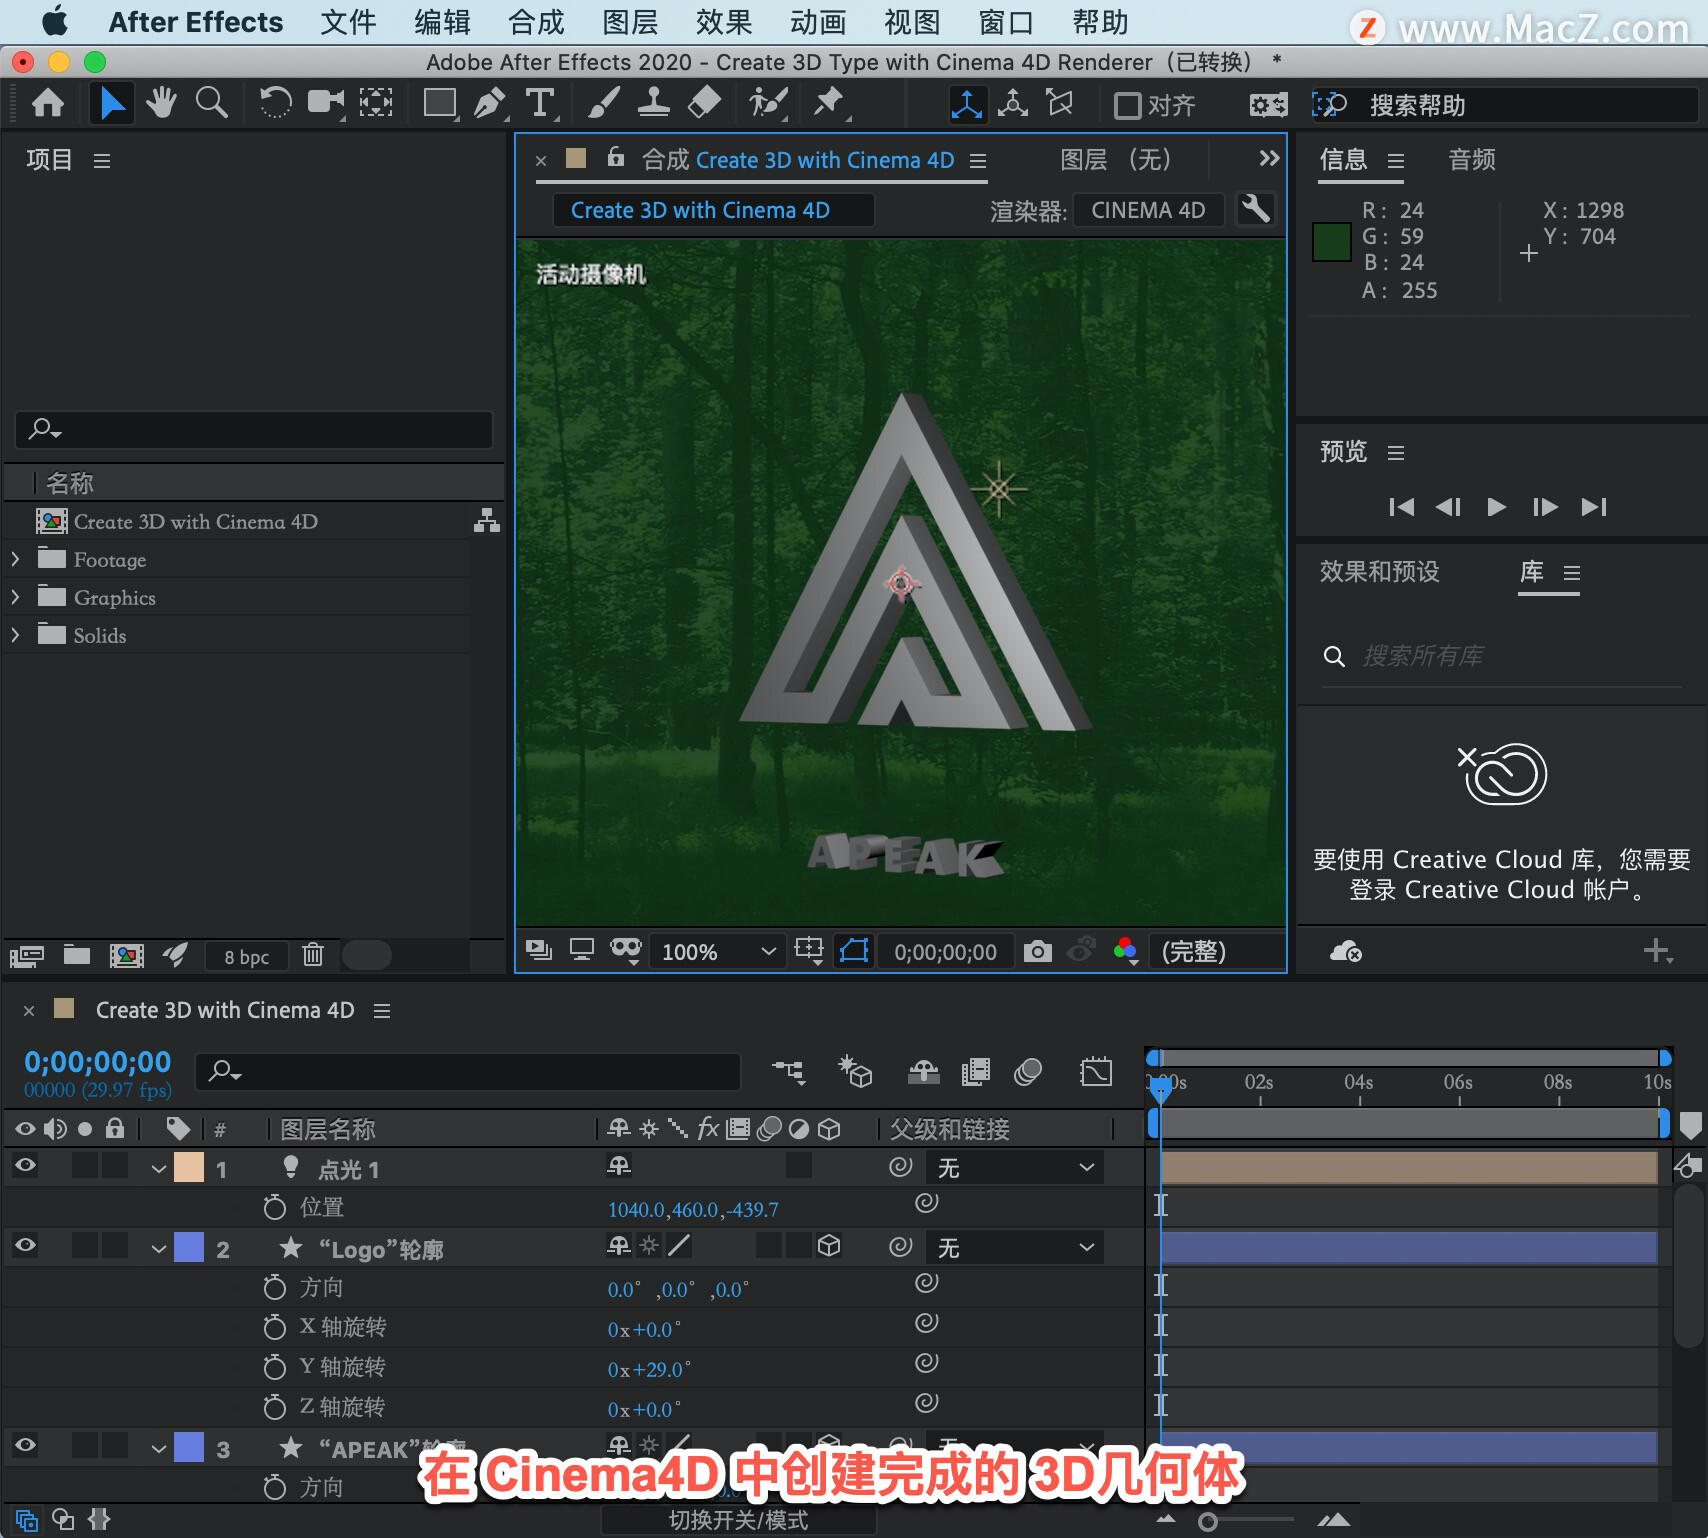Click the 8 bpc color depth button
1708x1538 pixels.
247,957
